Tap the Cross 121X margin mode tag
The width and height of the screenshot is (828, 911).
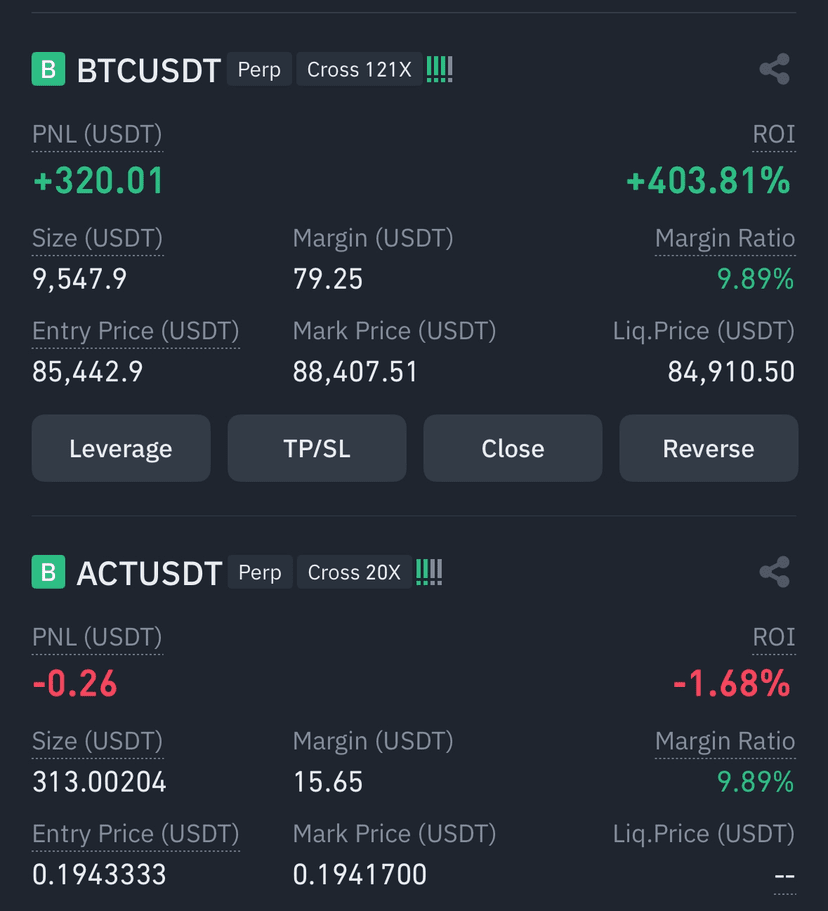pos(359,69)
